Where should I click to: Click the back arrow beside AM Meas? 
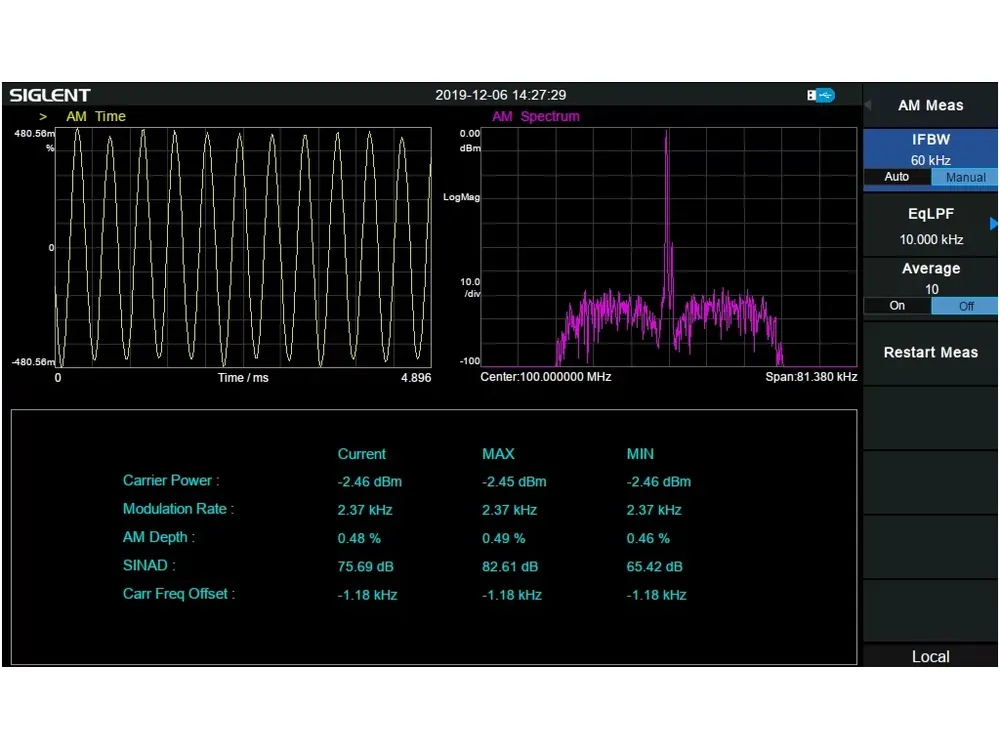868,105
